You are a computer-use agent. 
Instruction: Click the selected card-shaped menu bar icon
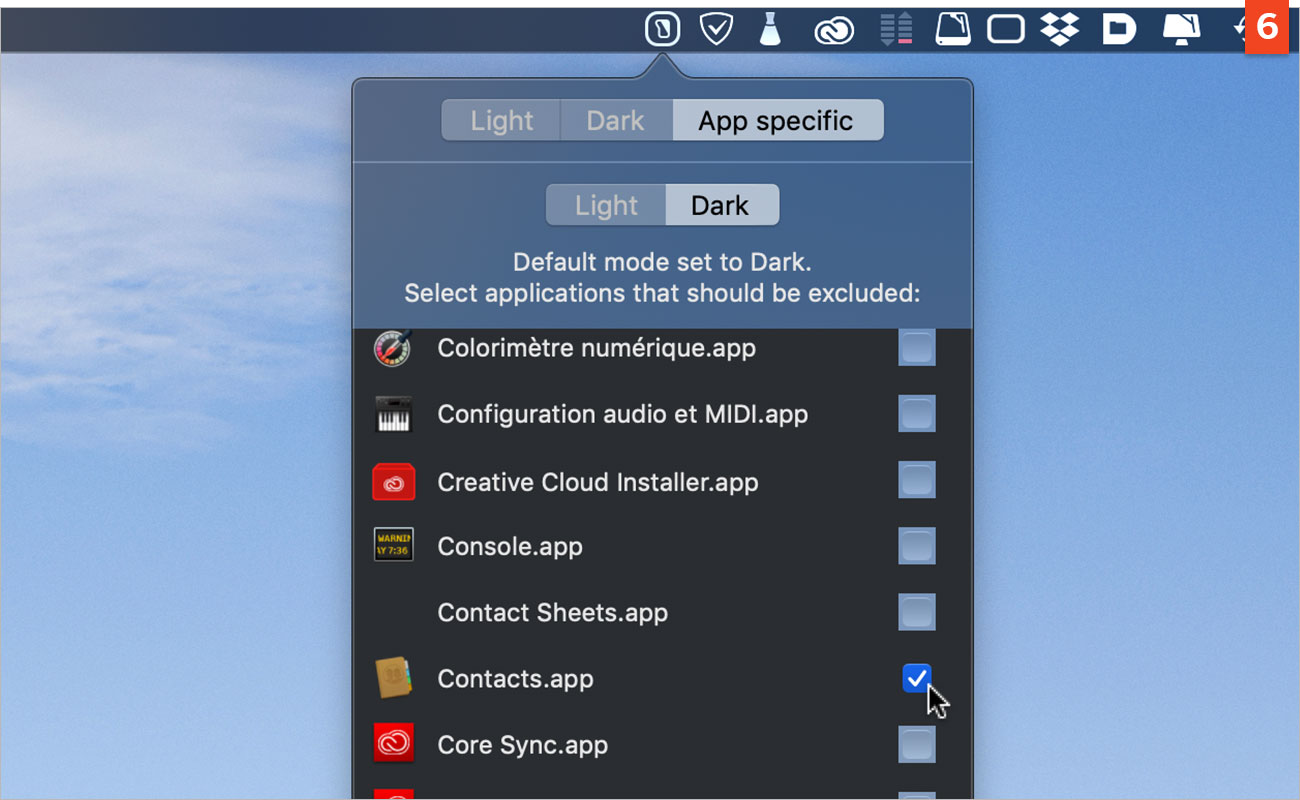click(662, 29)
